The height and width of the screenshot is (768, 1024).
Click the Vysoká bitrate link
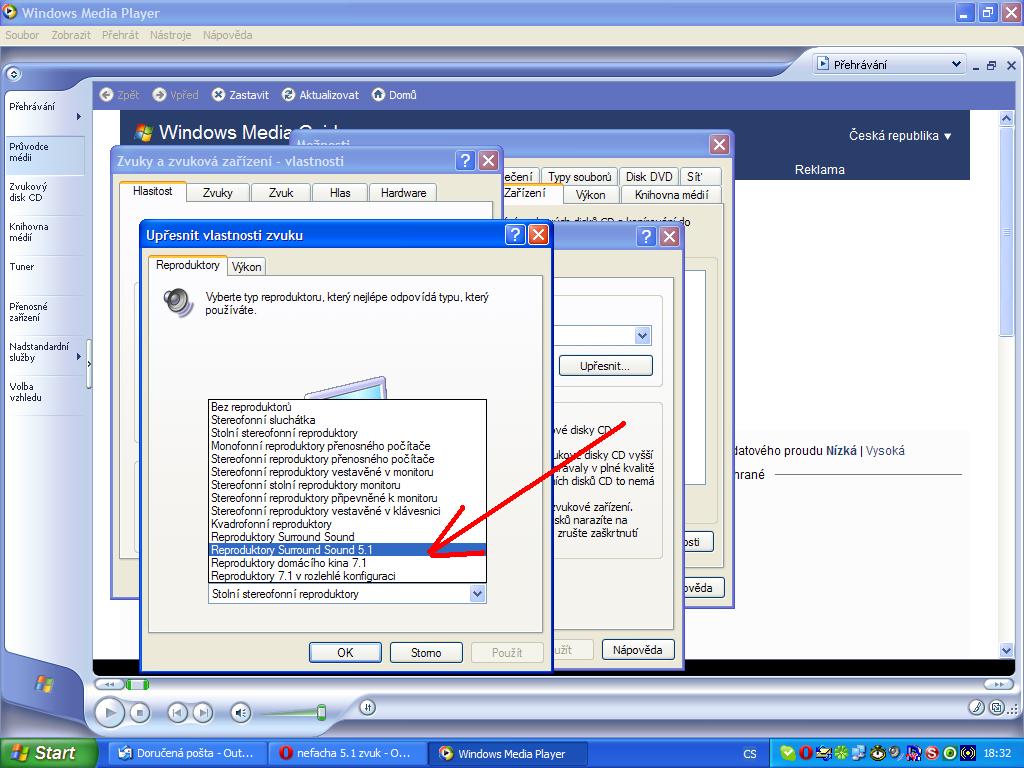(885, 451)
